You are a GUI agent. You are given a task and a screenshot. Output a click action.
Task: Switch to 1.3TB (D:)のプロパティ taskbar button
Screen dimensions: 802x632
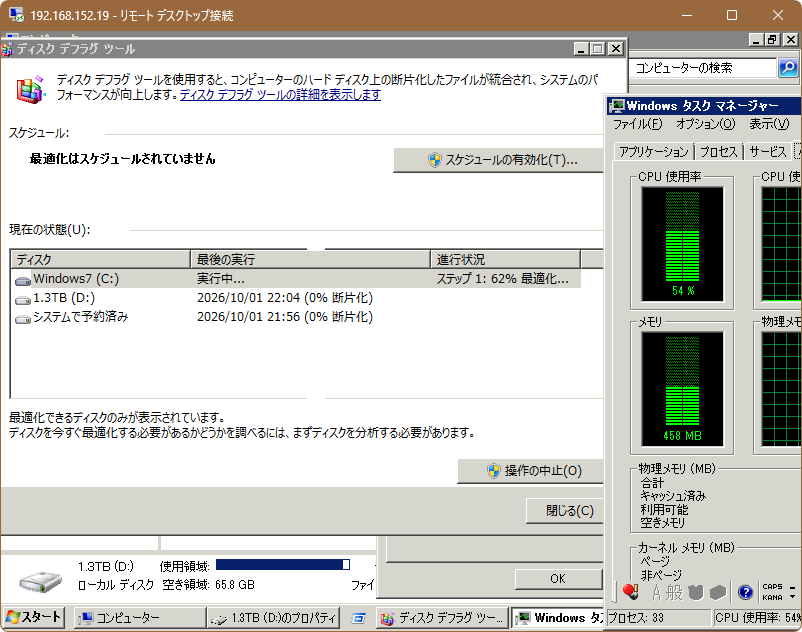(274, 618)
